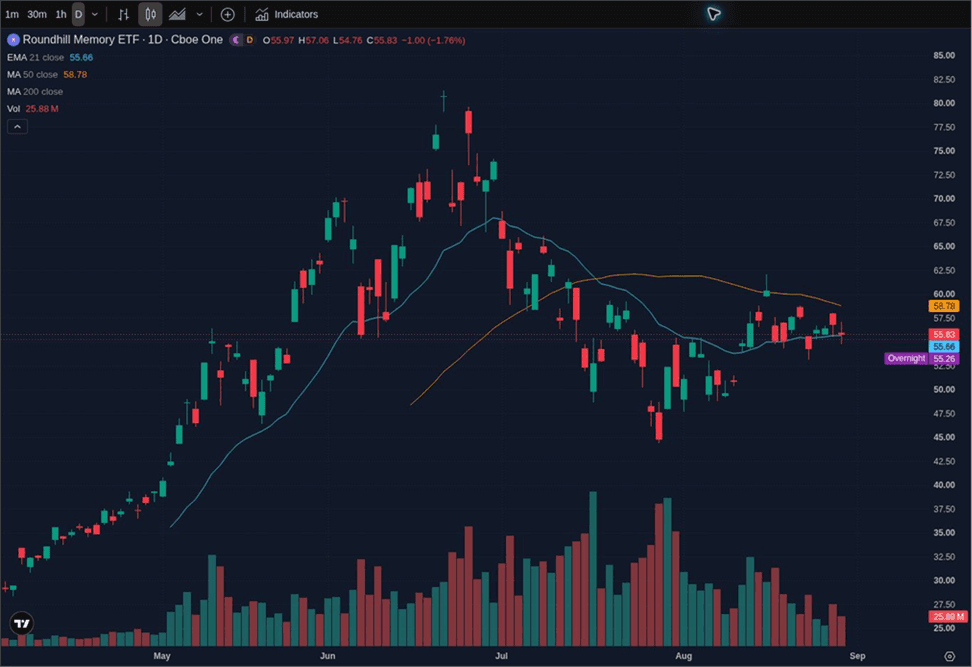Viewport: 972px width, 667px height.
Task: Open the timeframe dropdown arrow
Action: point(95,14)
